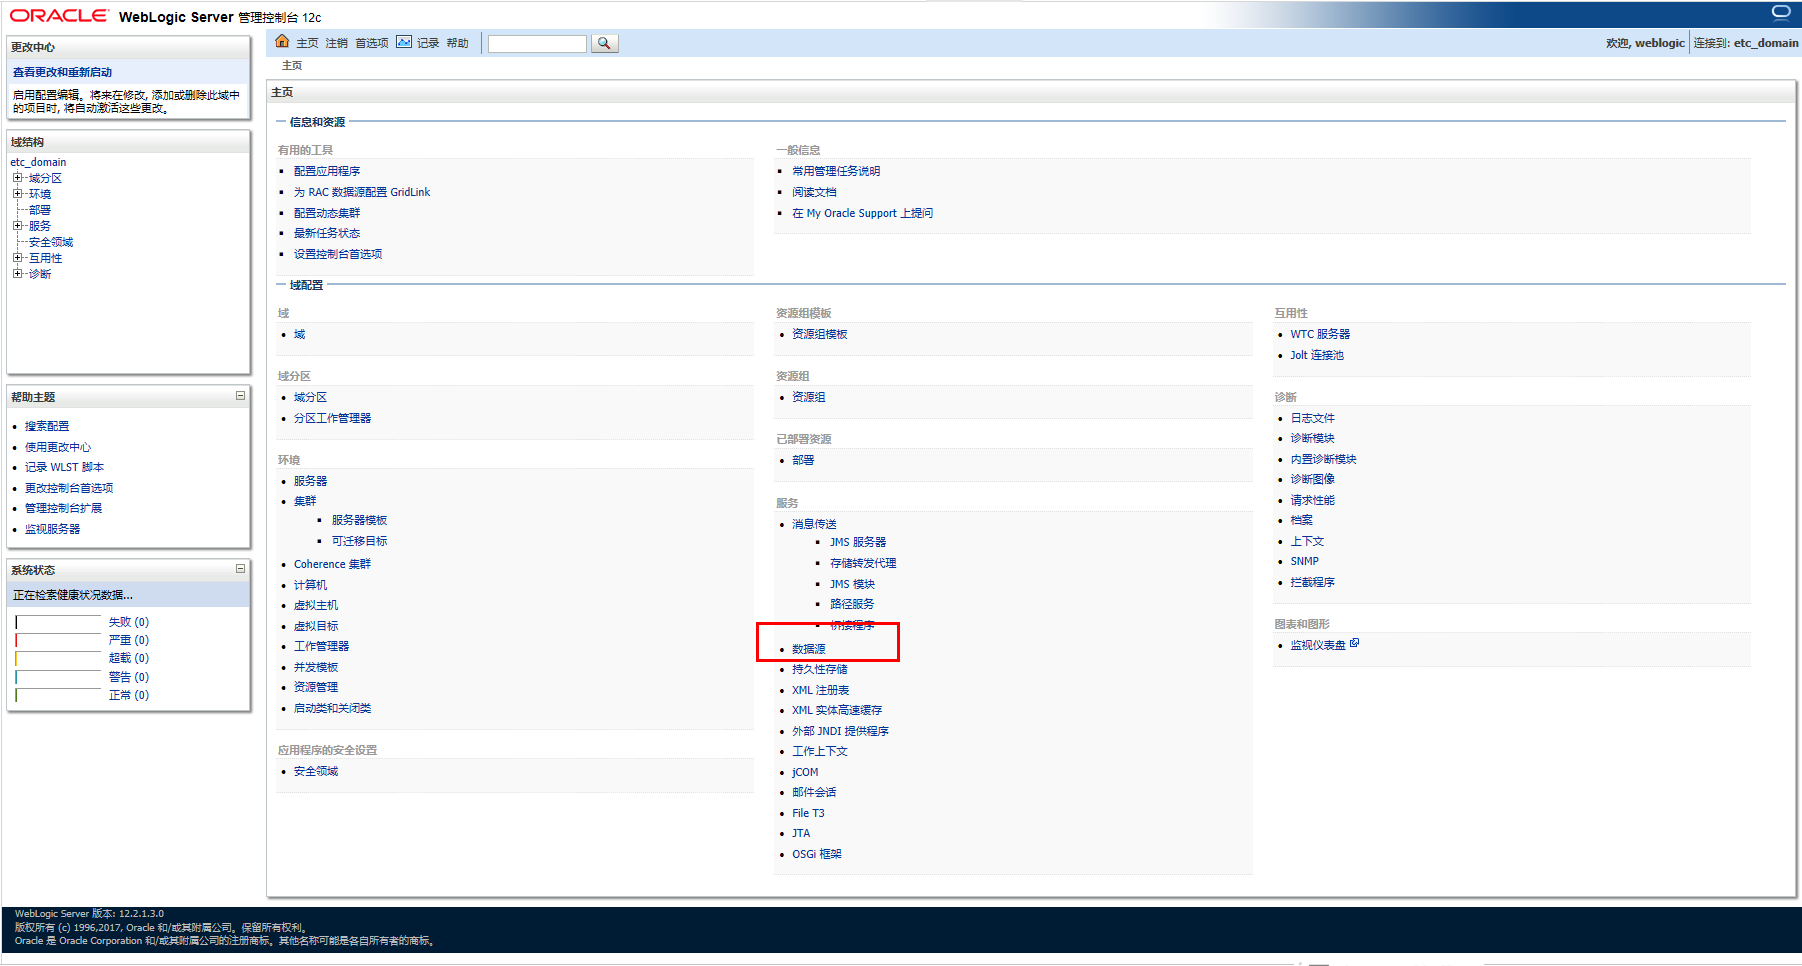Open the 虚拟主机 link

(x=316, y=605)
